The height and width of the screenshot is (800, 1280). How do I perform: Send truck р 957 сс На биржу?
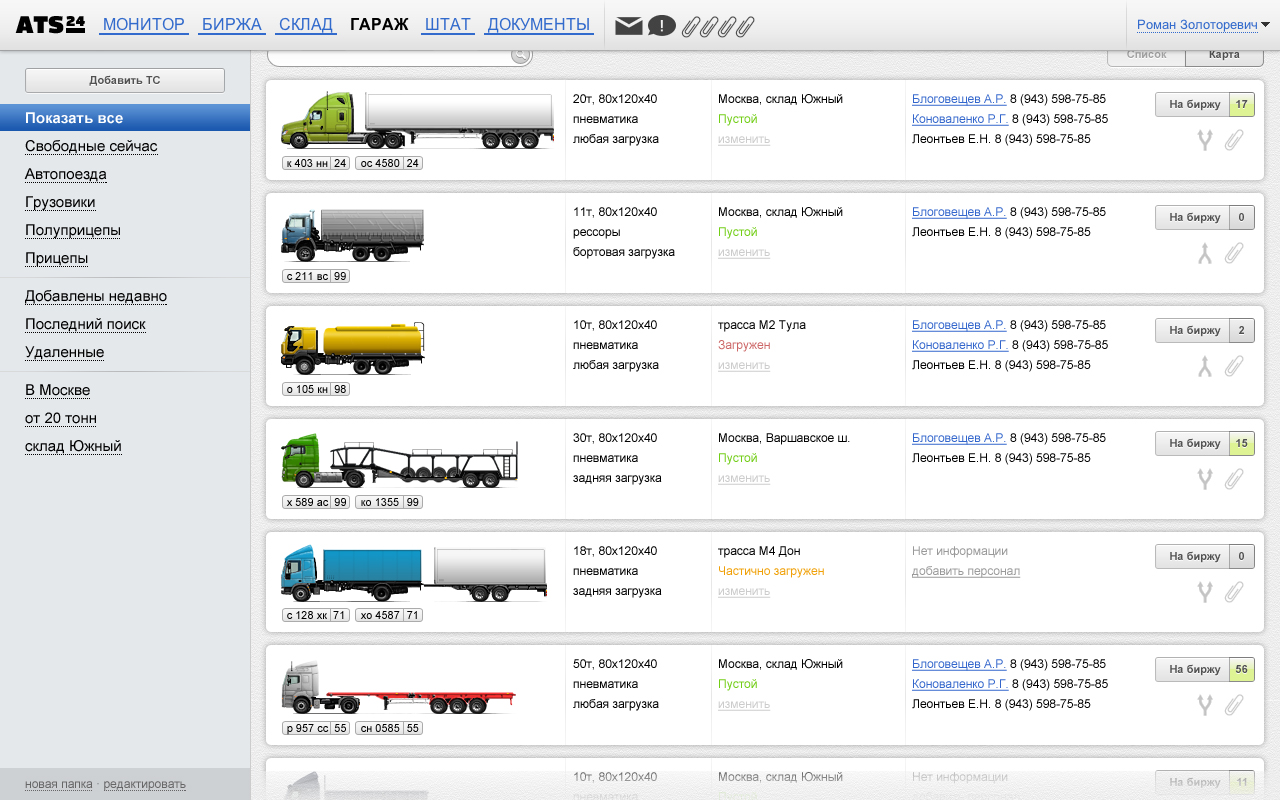(x=1194, y=669)
